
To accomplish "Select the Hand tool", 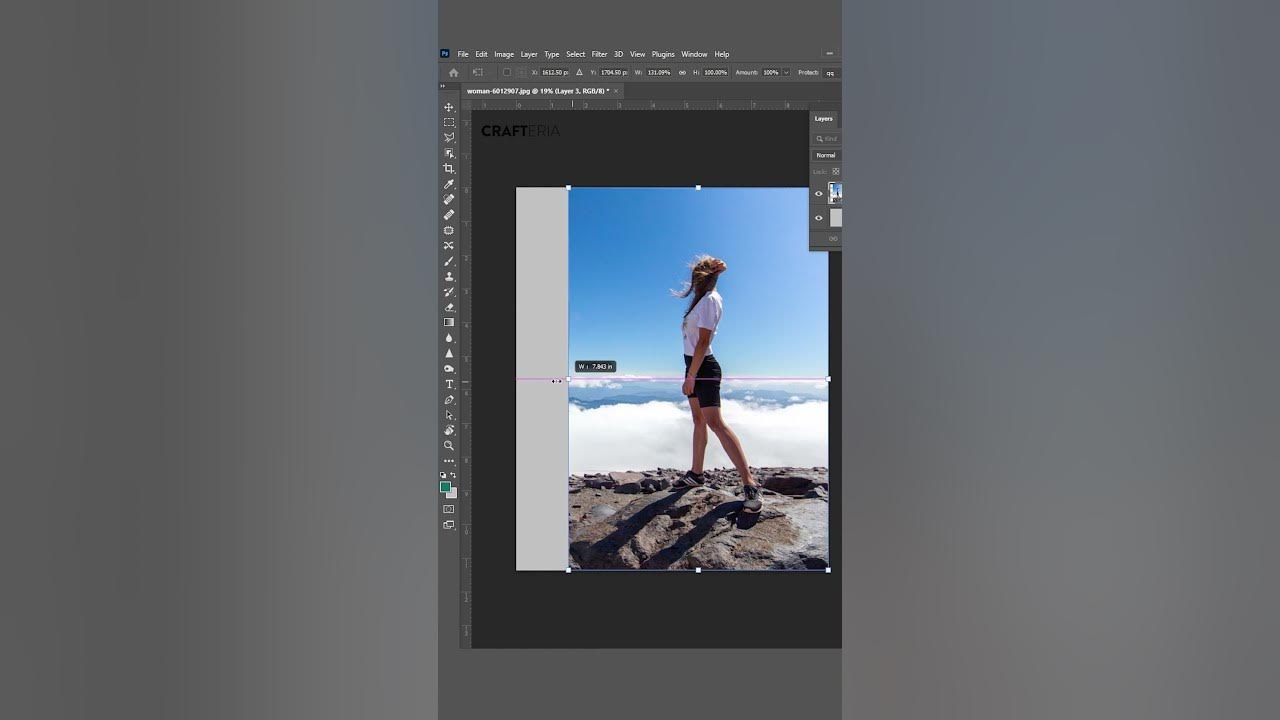I will 449,430.
